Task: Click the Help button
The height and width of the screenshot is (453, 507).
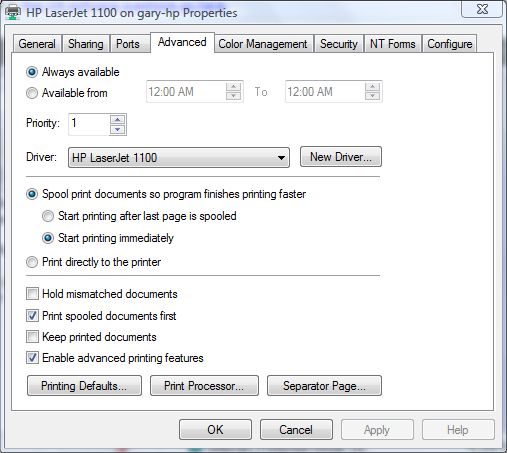Action: click(x=458, y=429)
